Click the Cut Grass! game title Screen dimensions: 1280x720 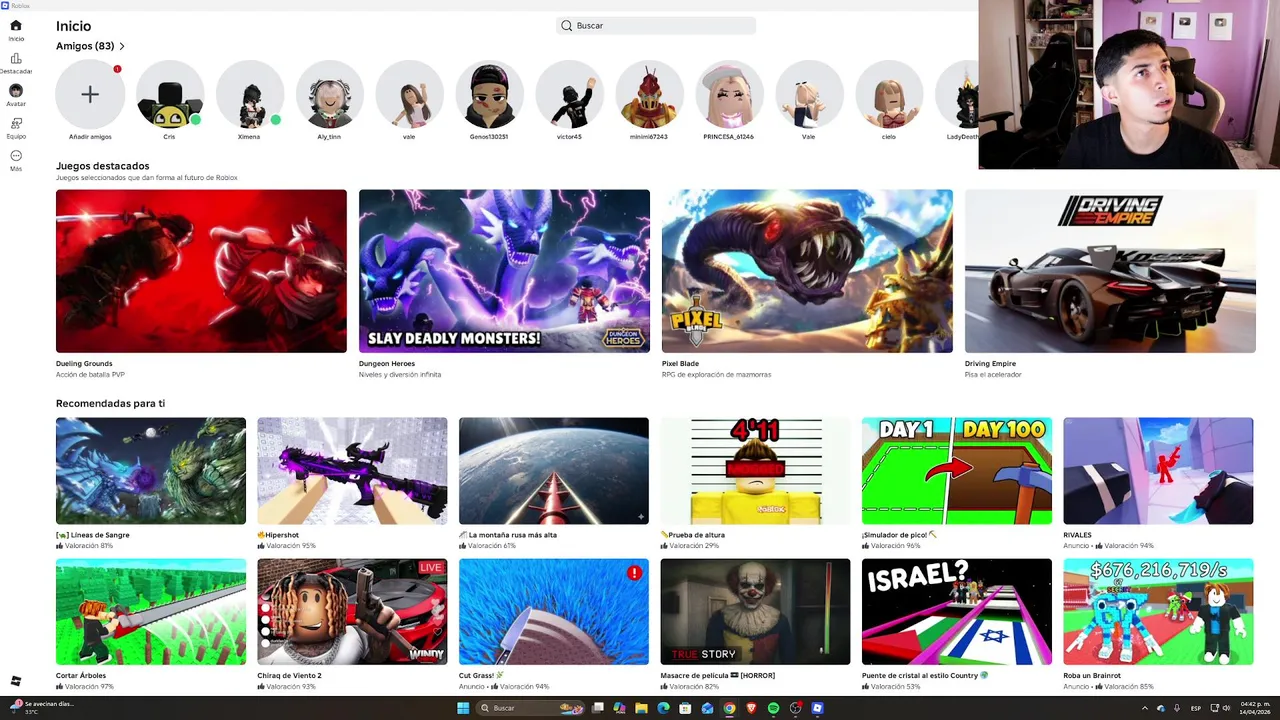[x=482, y=676]
